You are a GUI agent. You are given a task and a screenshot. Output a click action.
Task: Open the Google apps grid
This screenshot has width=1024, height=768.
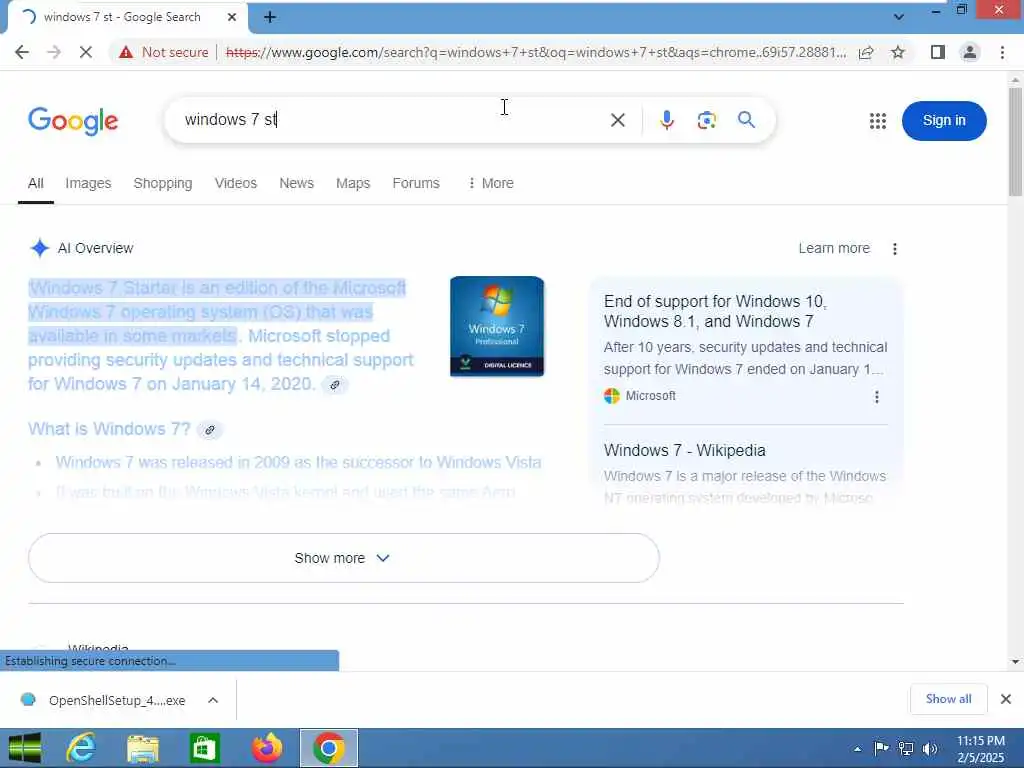click(878, 121)
